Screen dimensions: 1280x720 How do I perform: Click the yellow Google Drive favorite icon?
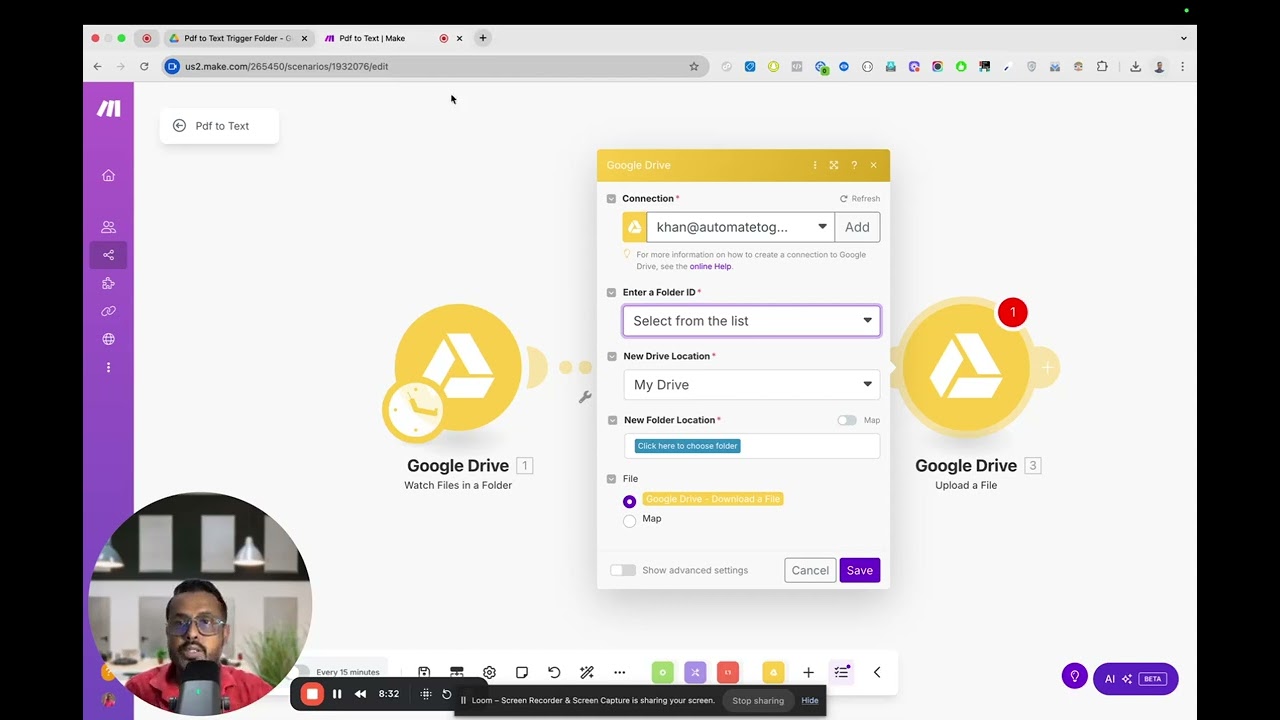pyautogui.click(x=772, y=673)
